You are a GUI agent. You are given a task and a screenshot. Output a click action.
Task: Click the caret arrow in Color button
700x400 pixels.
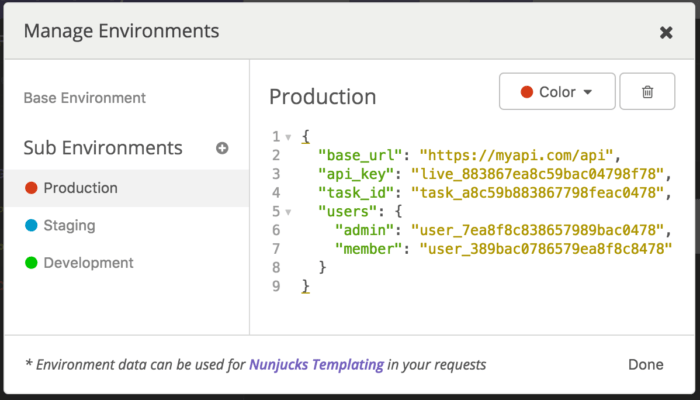pyautogui.click(x=588, y=92)
